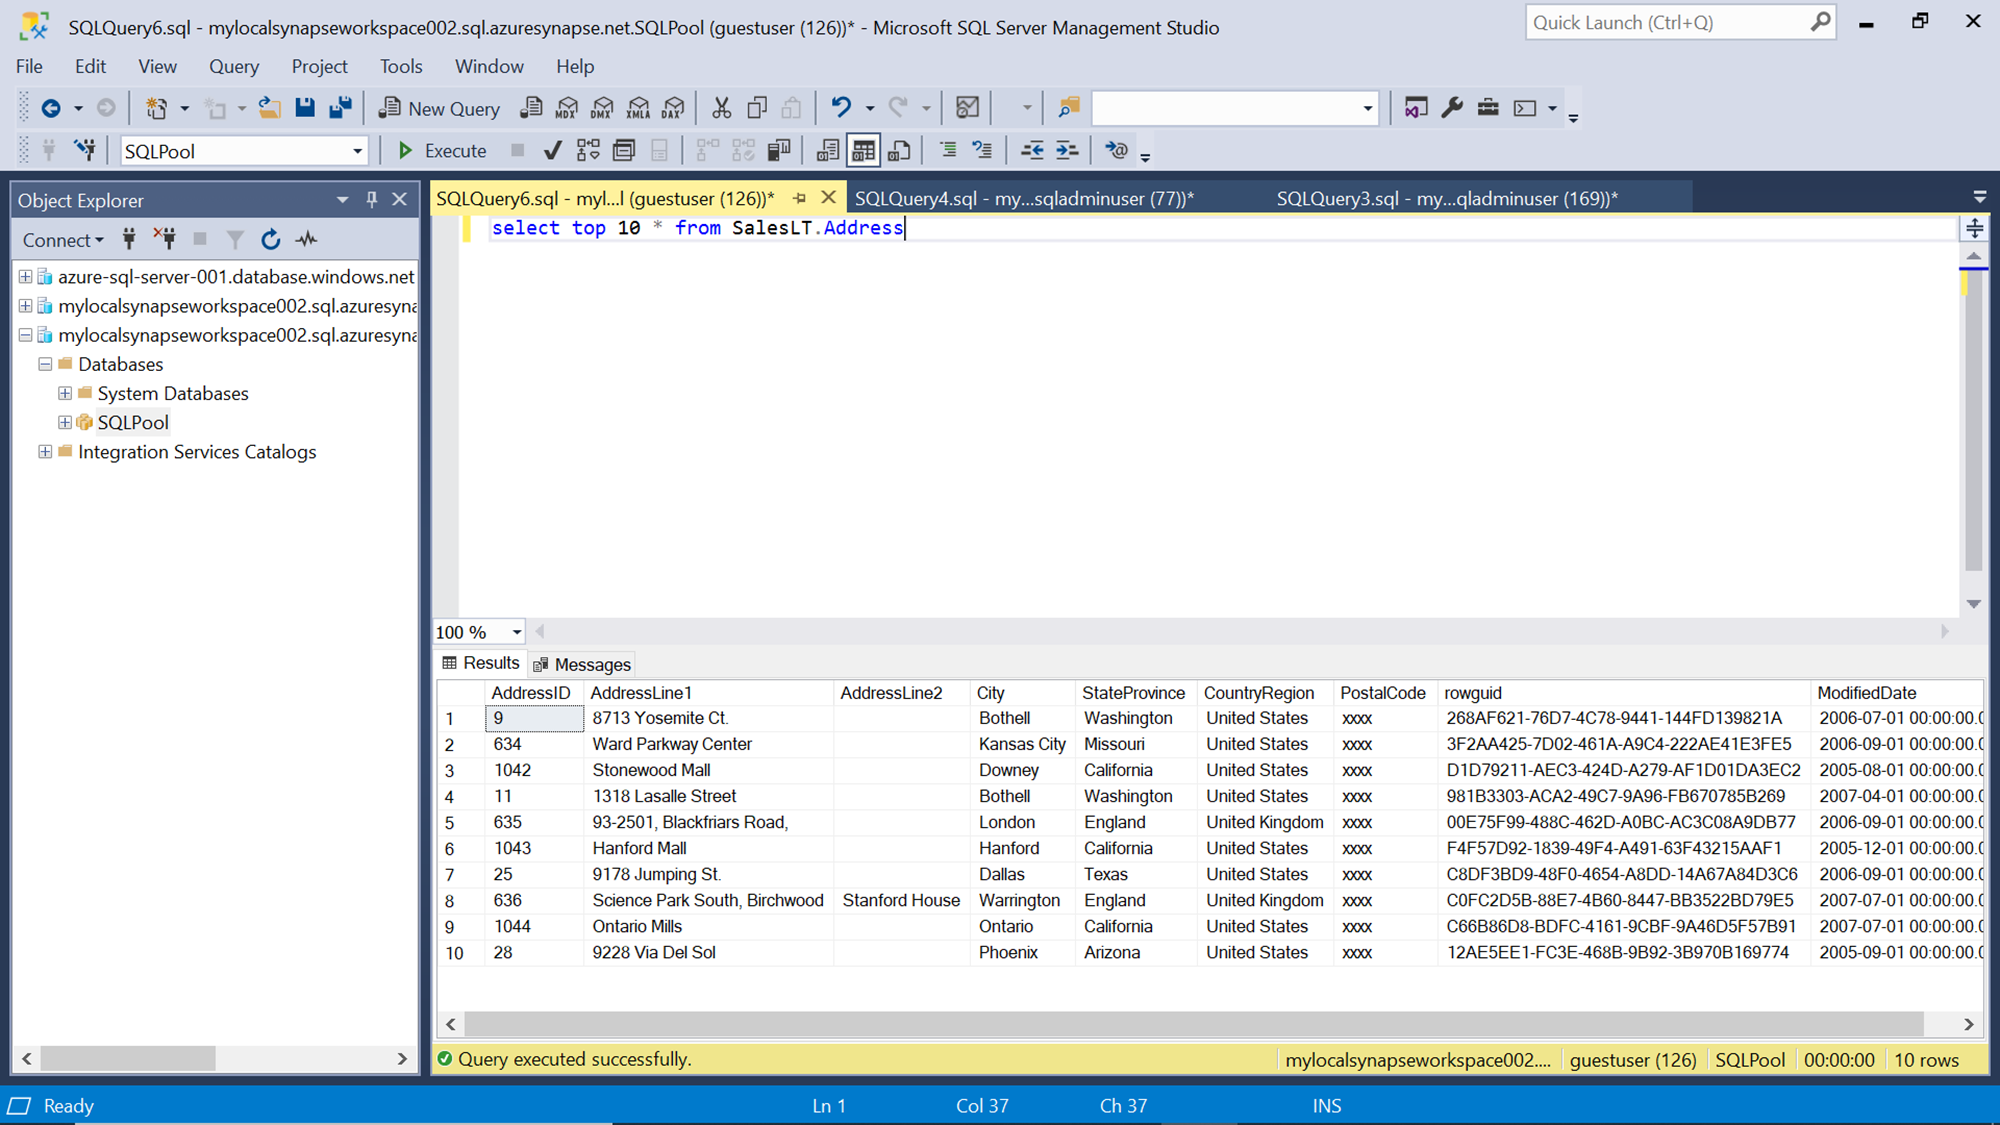This screenshot has height=1125, width=2000.
Task: Click the Undo arrow icon
Action: (841, 108)
